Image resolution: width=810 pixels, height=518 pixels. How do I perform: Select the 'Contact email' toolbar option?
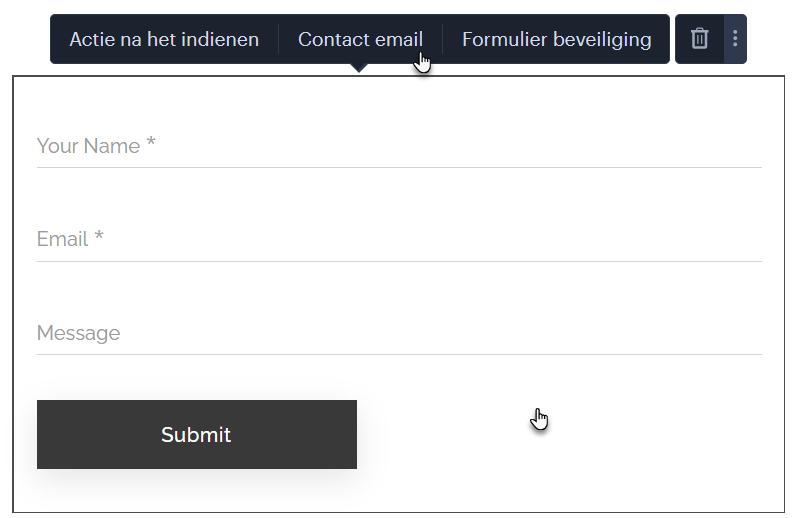point(360,39)
